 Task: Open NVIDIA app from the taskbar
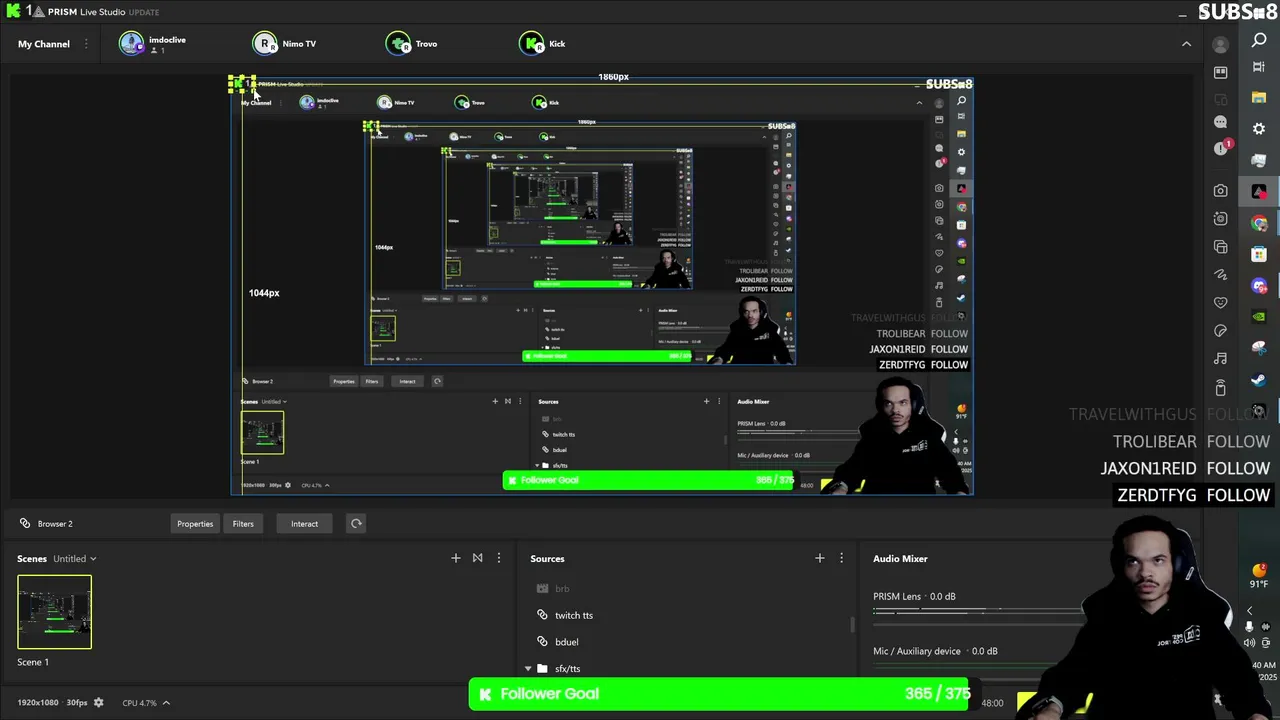pos(1259,317)
